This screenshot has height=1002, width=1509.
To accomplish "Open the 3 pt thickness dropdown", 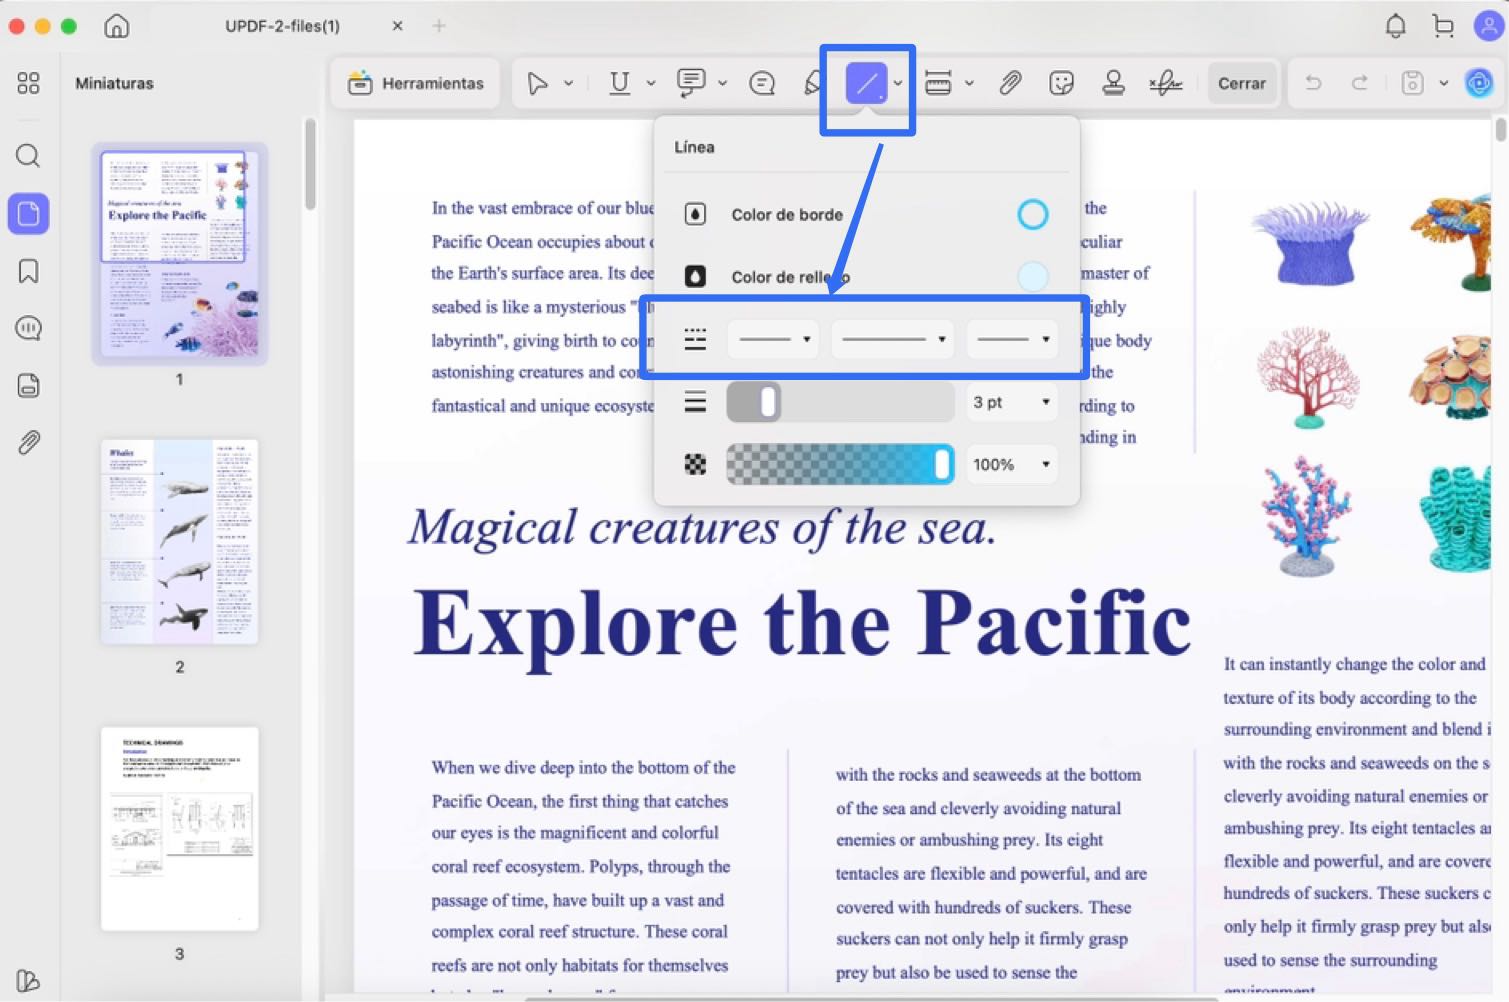I will (x=1012, y=402).
